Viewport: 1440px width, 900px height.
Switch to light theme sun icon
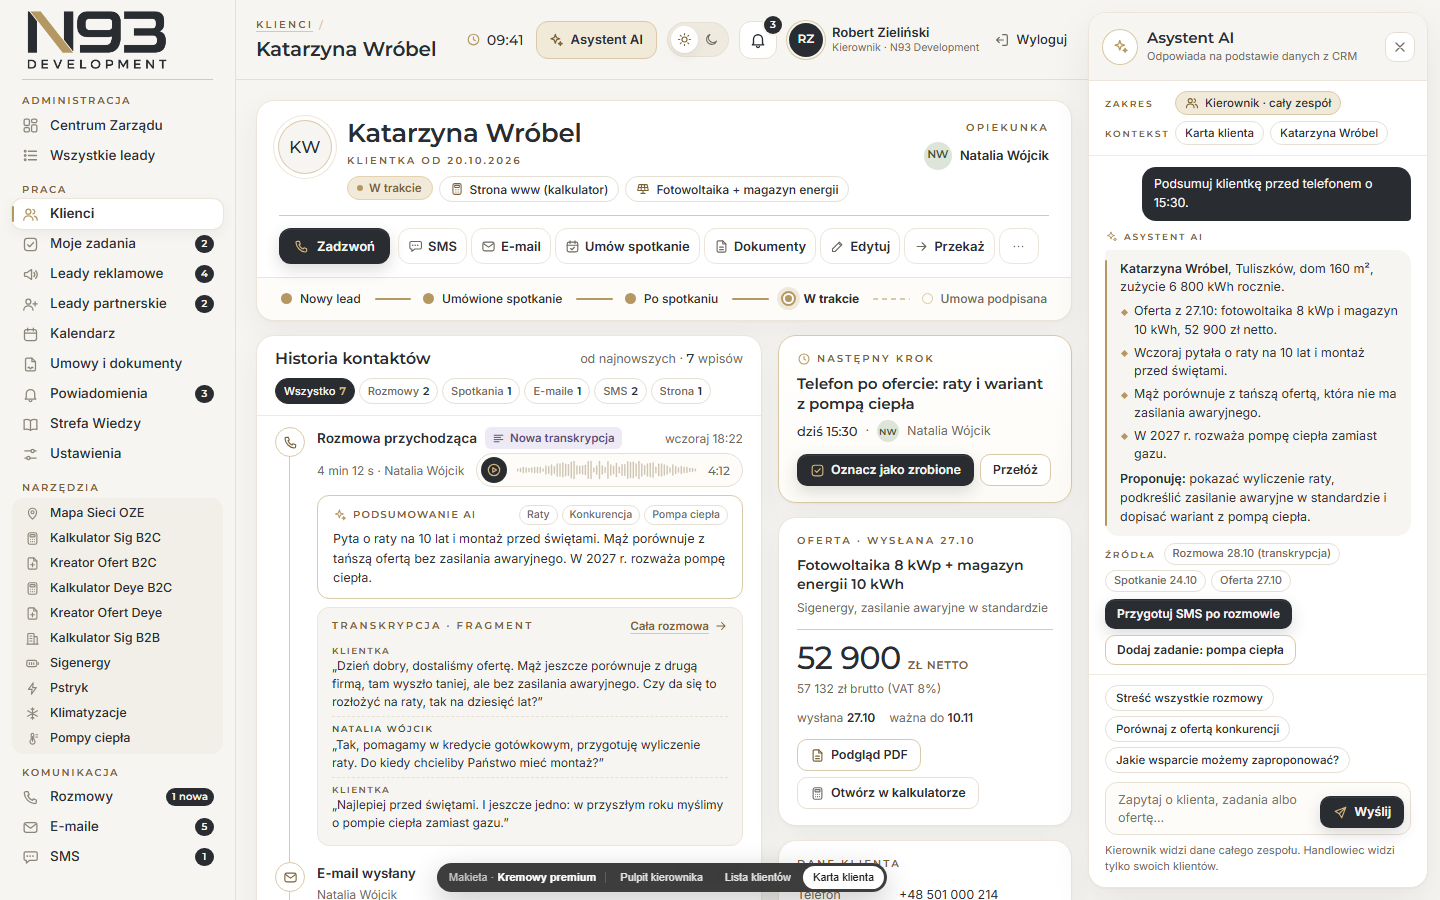[684, 40]
